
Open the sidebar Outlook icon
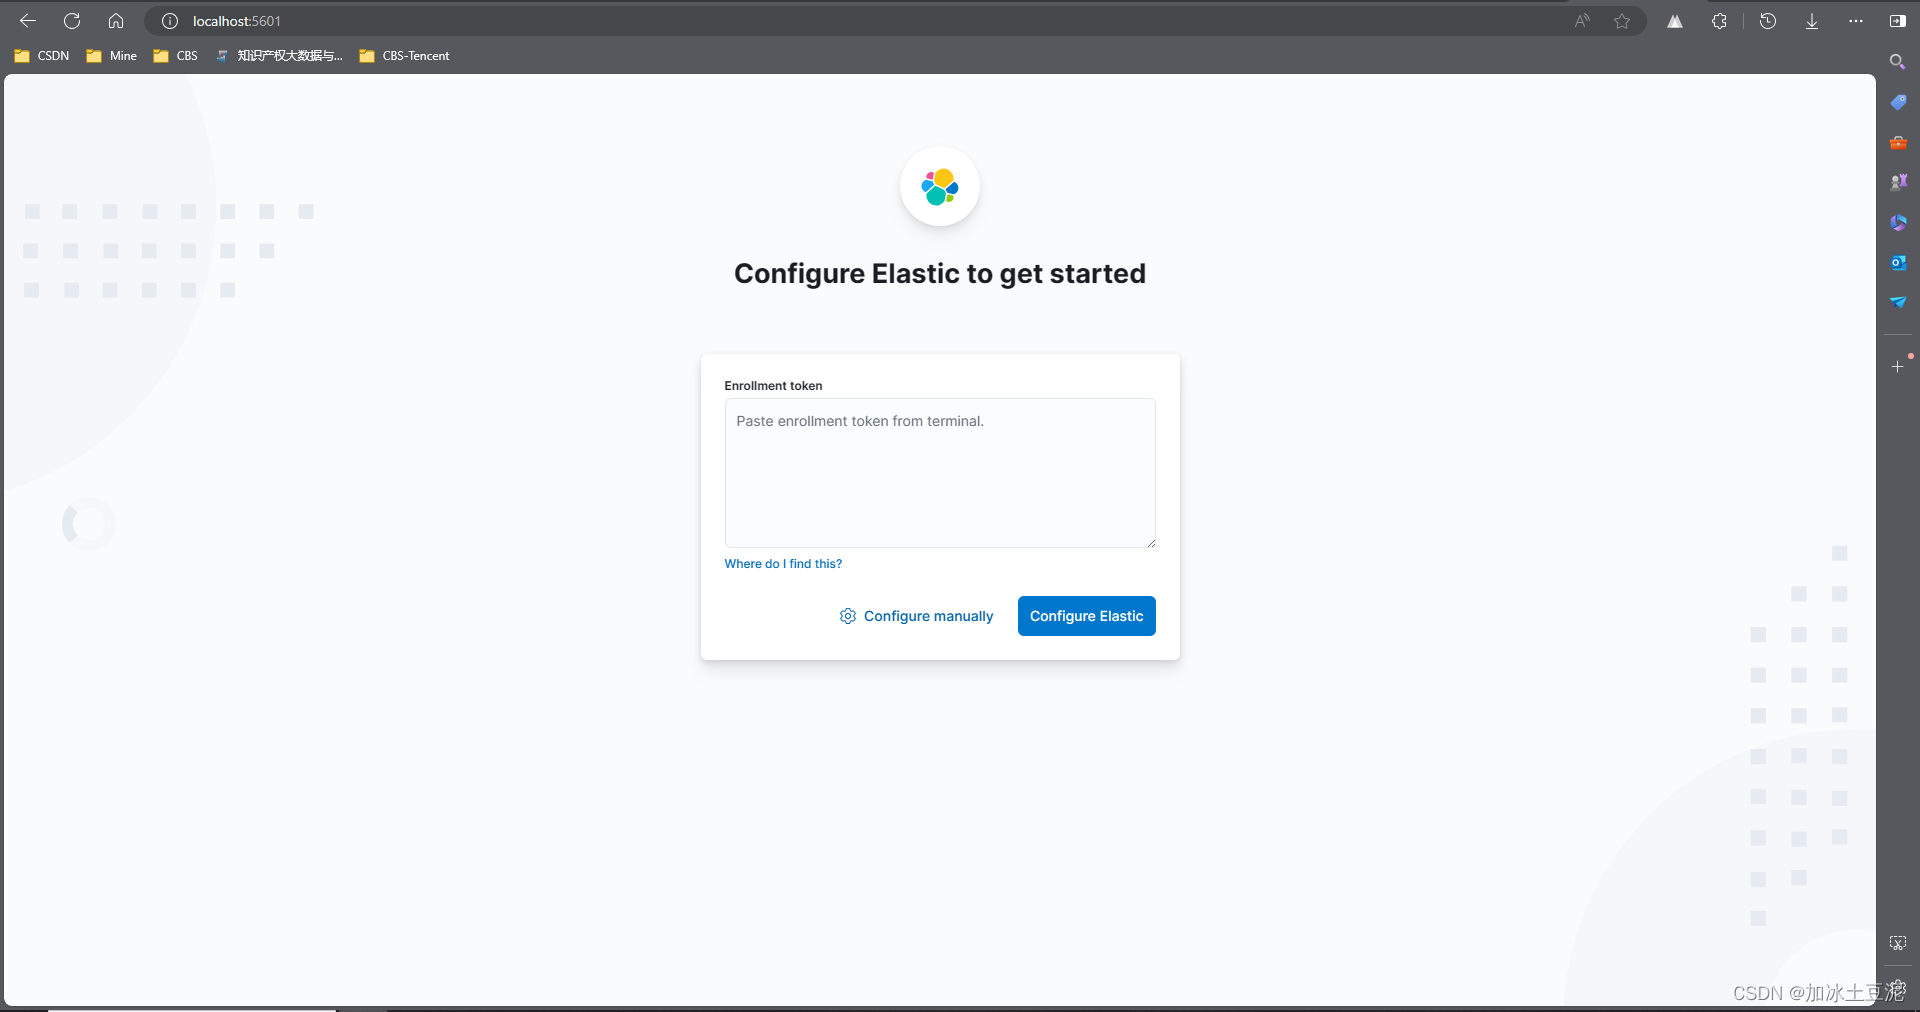[x=1898, y=262]
